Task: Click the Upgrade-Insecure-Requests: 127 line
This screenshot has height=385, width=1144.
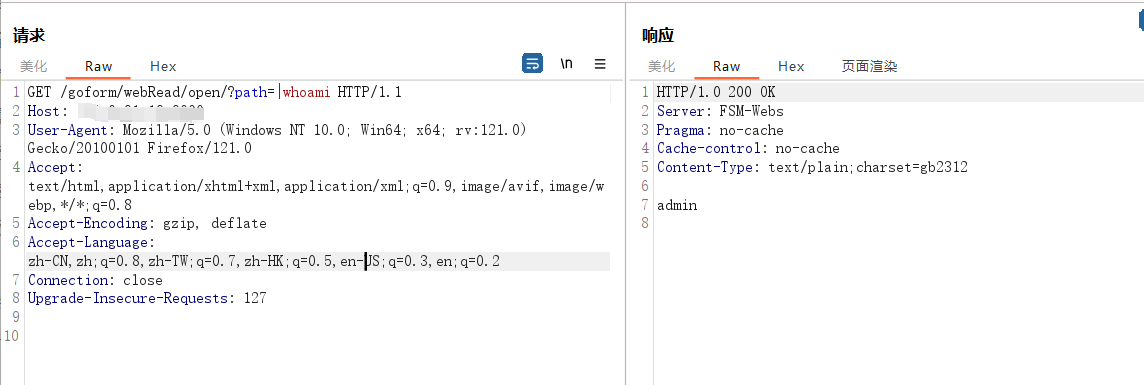Action: coord(147,298)
